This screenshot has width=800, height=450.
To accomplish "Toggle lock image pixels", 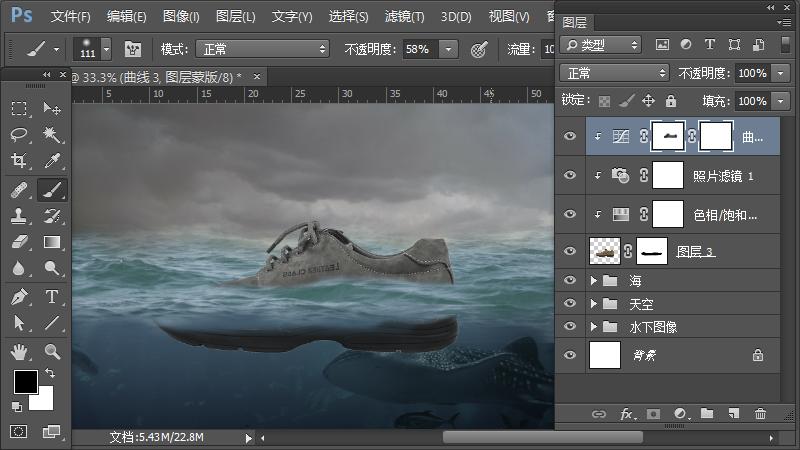I will [627, 101].
